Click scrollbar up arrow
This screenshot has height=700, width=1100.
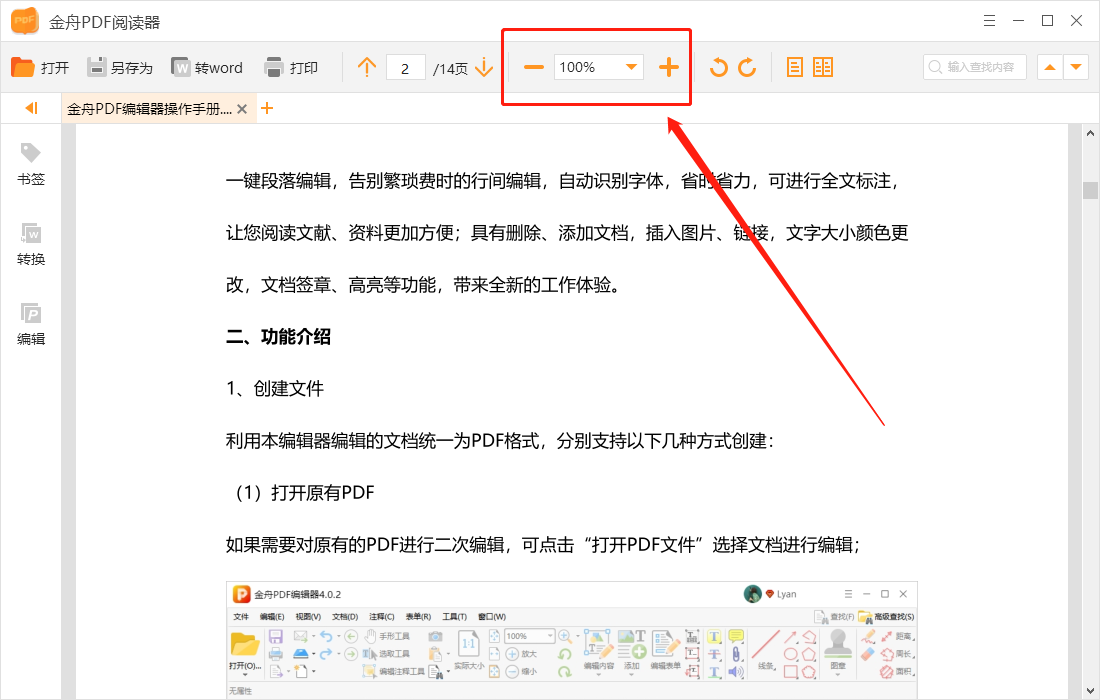point(1089,133)
